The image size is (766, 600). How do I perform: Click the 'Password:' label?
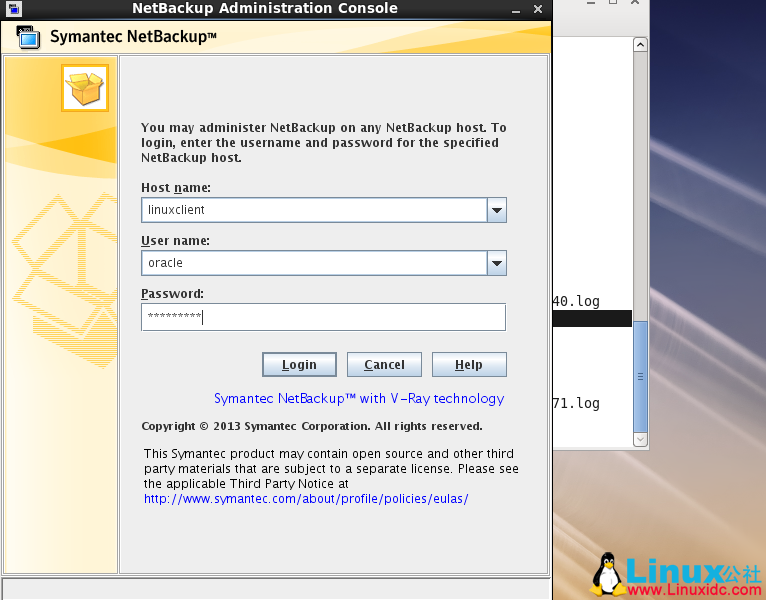pyautogui.click(x=172, y=294)
